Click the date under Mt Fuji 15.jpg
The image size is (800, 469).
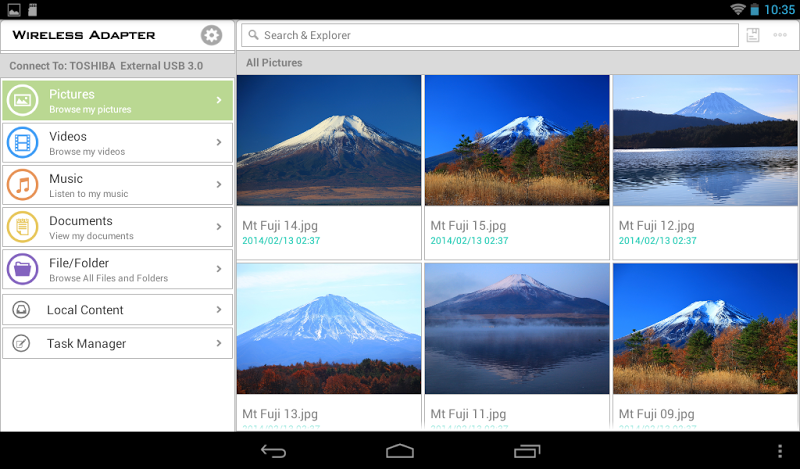[x=469, y=240]
